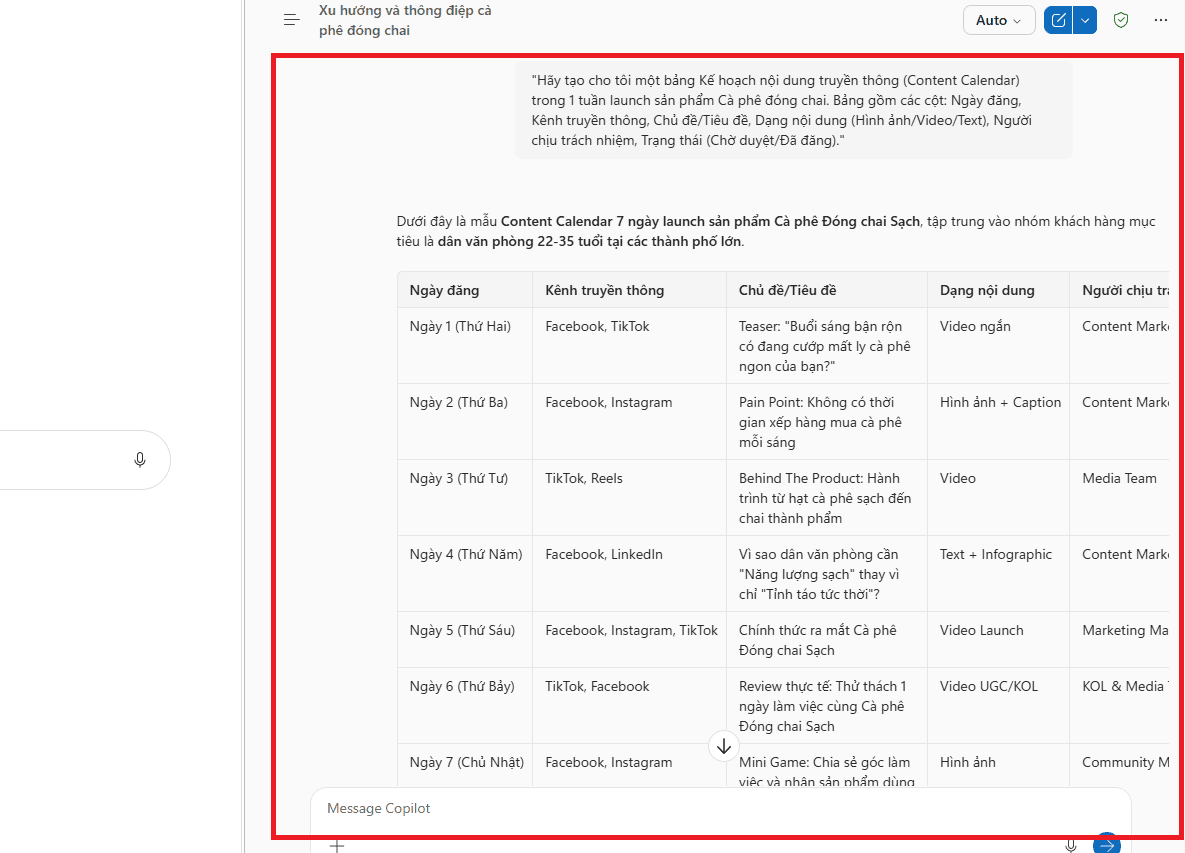Click the 'Facebook, TikTok' channel cell

[x=630, y=345]
